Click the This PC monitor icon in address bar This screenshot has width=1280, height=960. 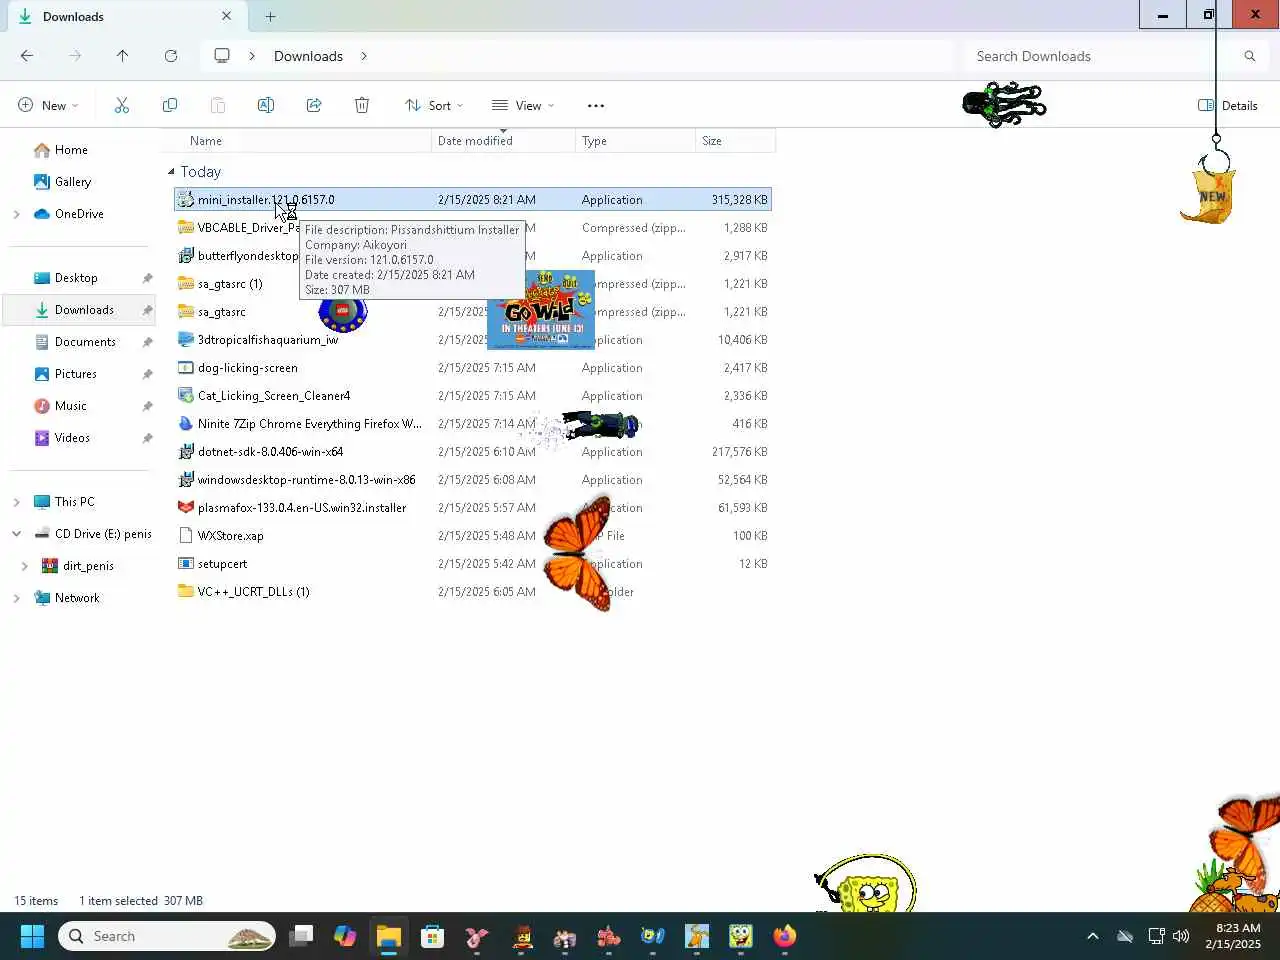click(222, 56)
